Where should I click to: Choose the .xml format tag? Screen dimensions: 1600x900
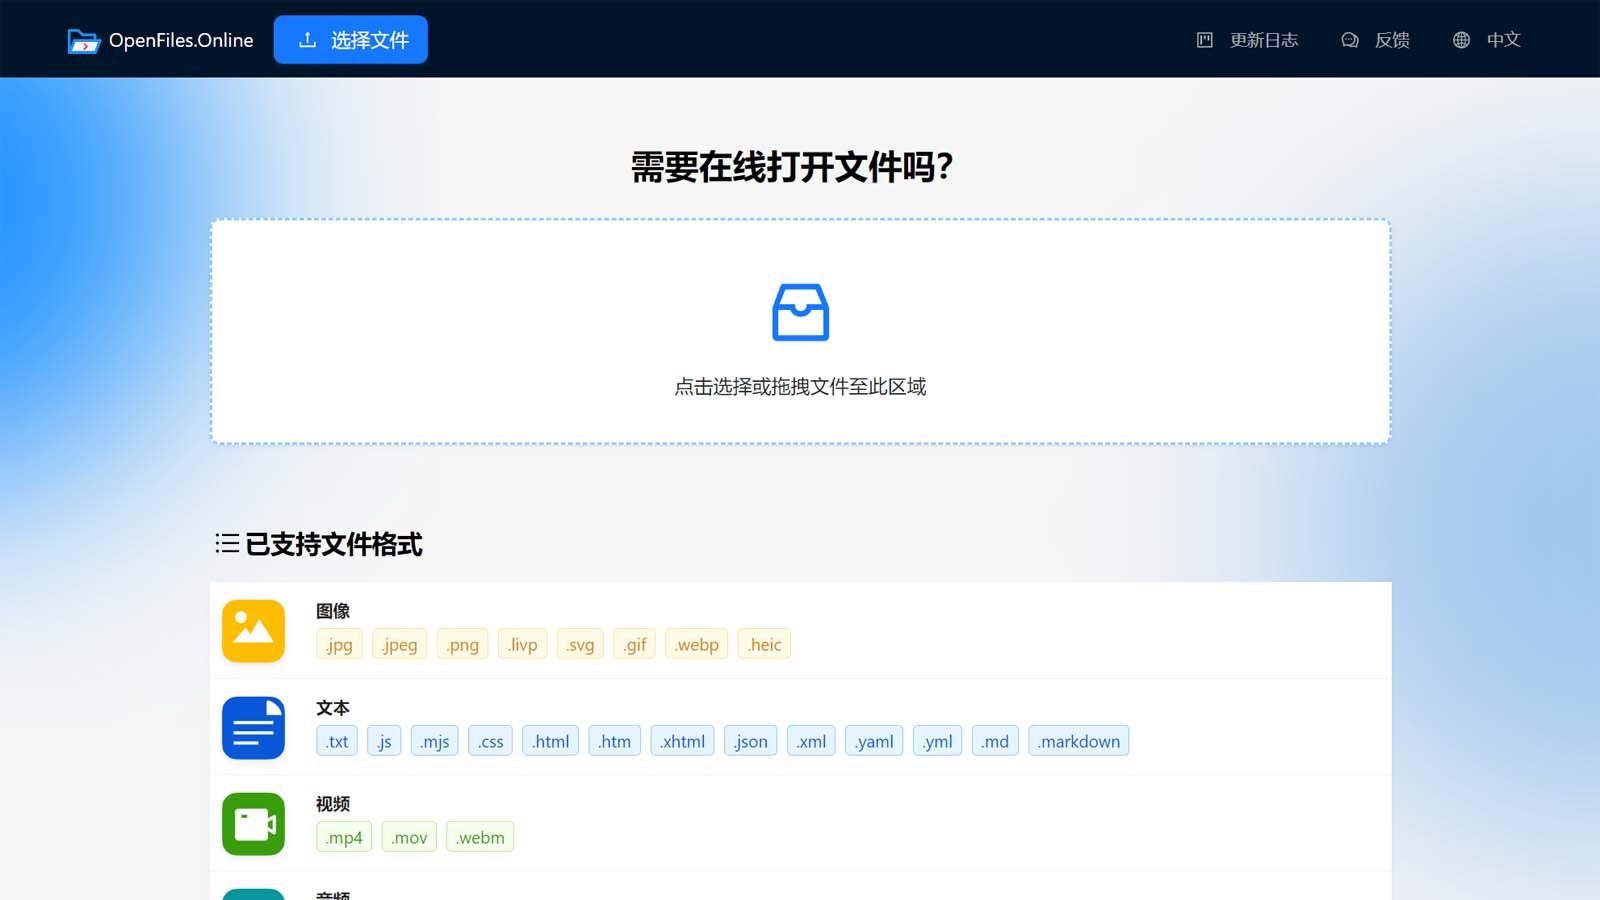[812, 741]
